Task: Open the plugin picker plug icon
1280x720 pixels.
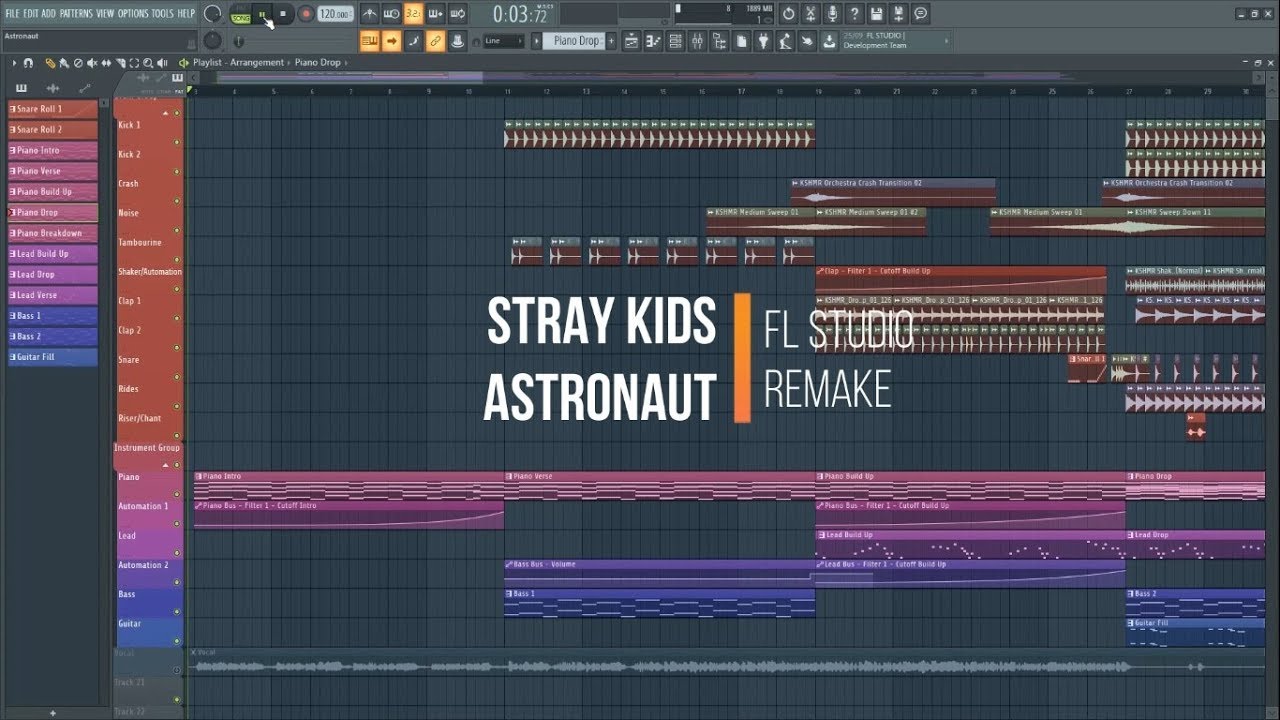Action: click(x=763, y=41)
